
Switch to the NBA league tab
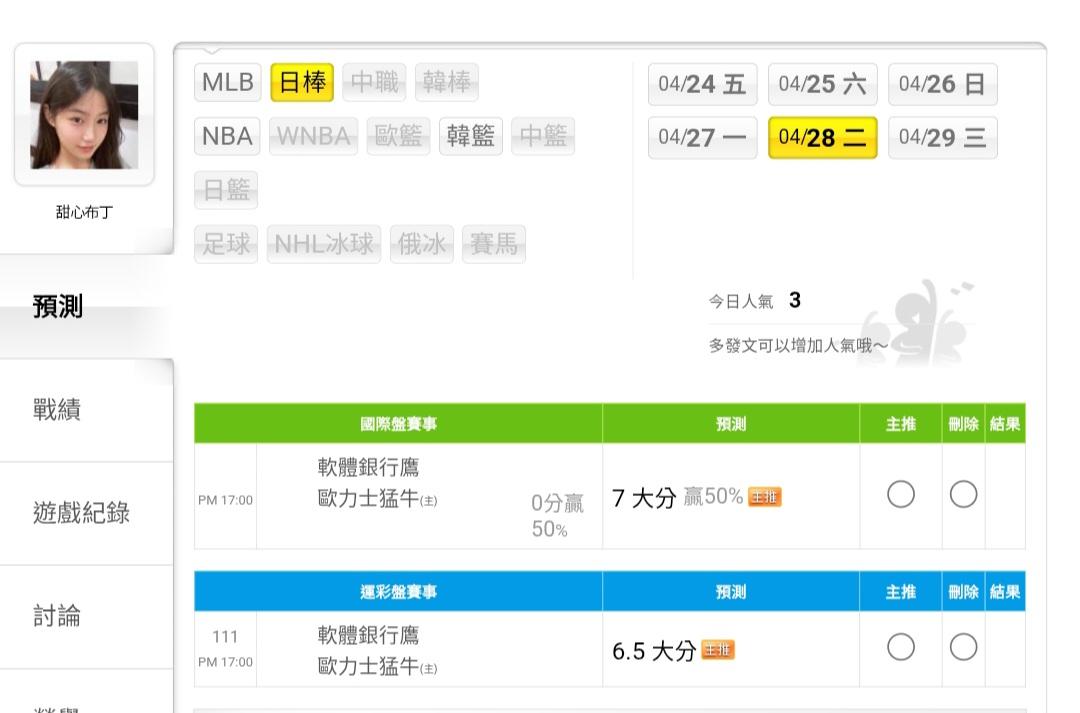227,136
